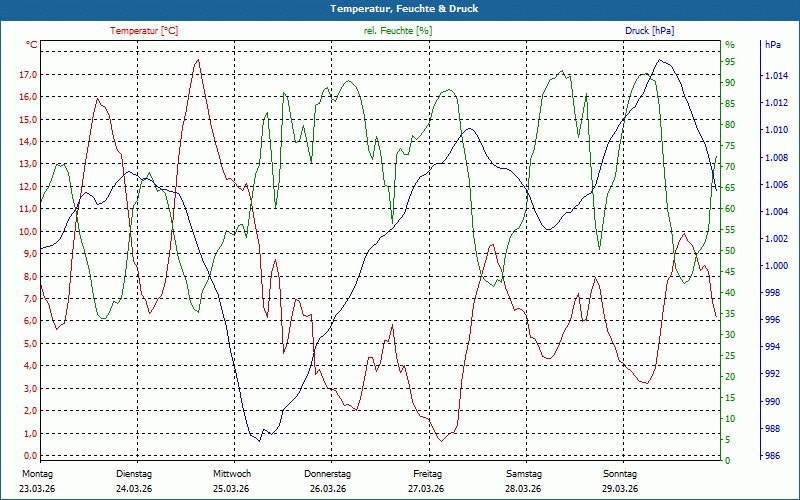This screenshot has width=800, height=500.
Task: Click the '14,0' temperature axis value
Action: (x=28, y=142)
